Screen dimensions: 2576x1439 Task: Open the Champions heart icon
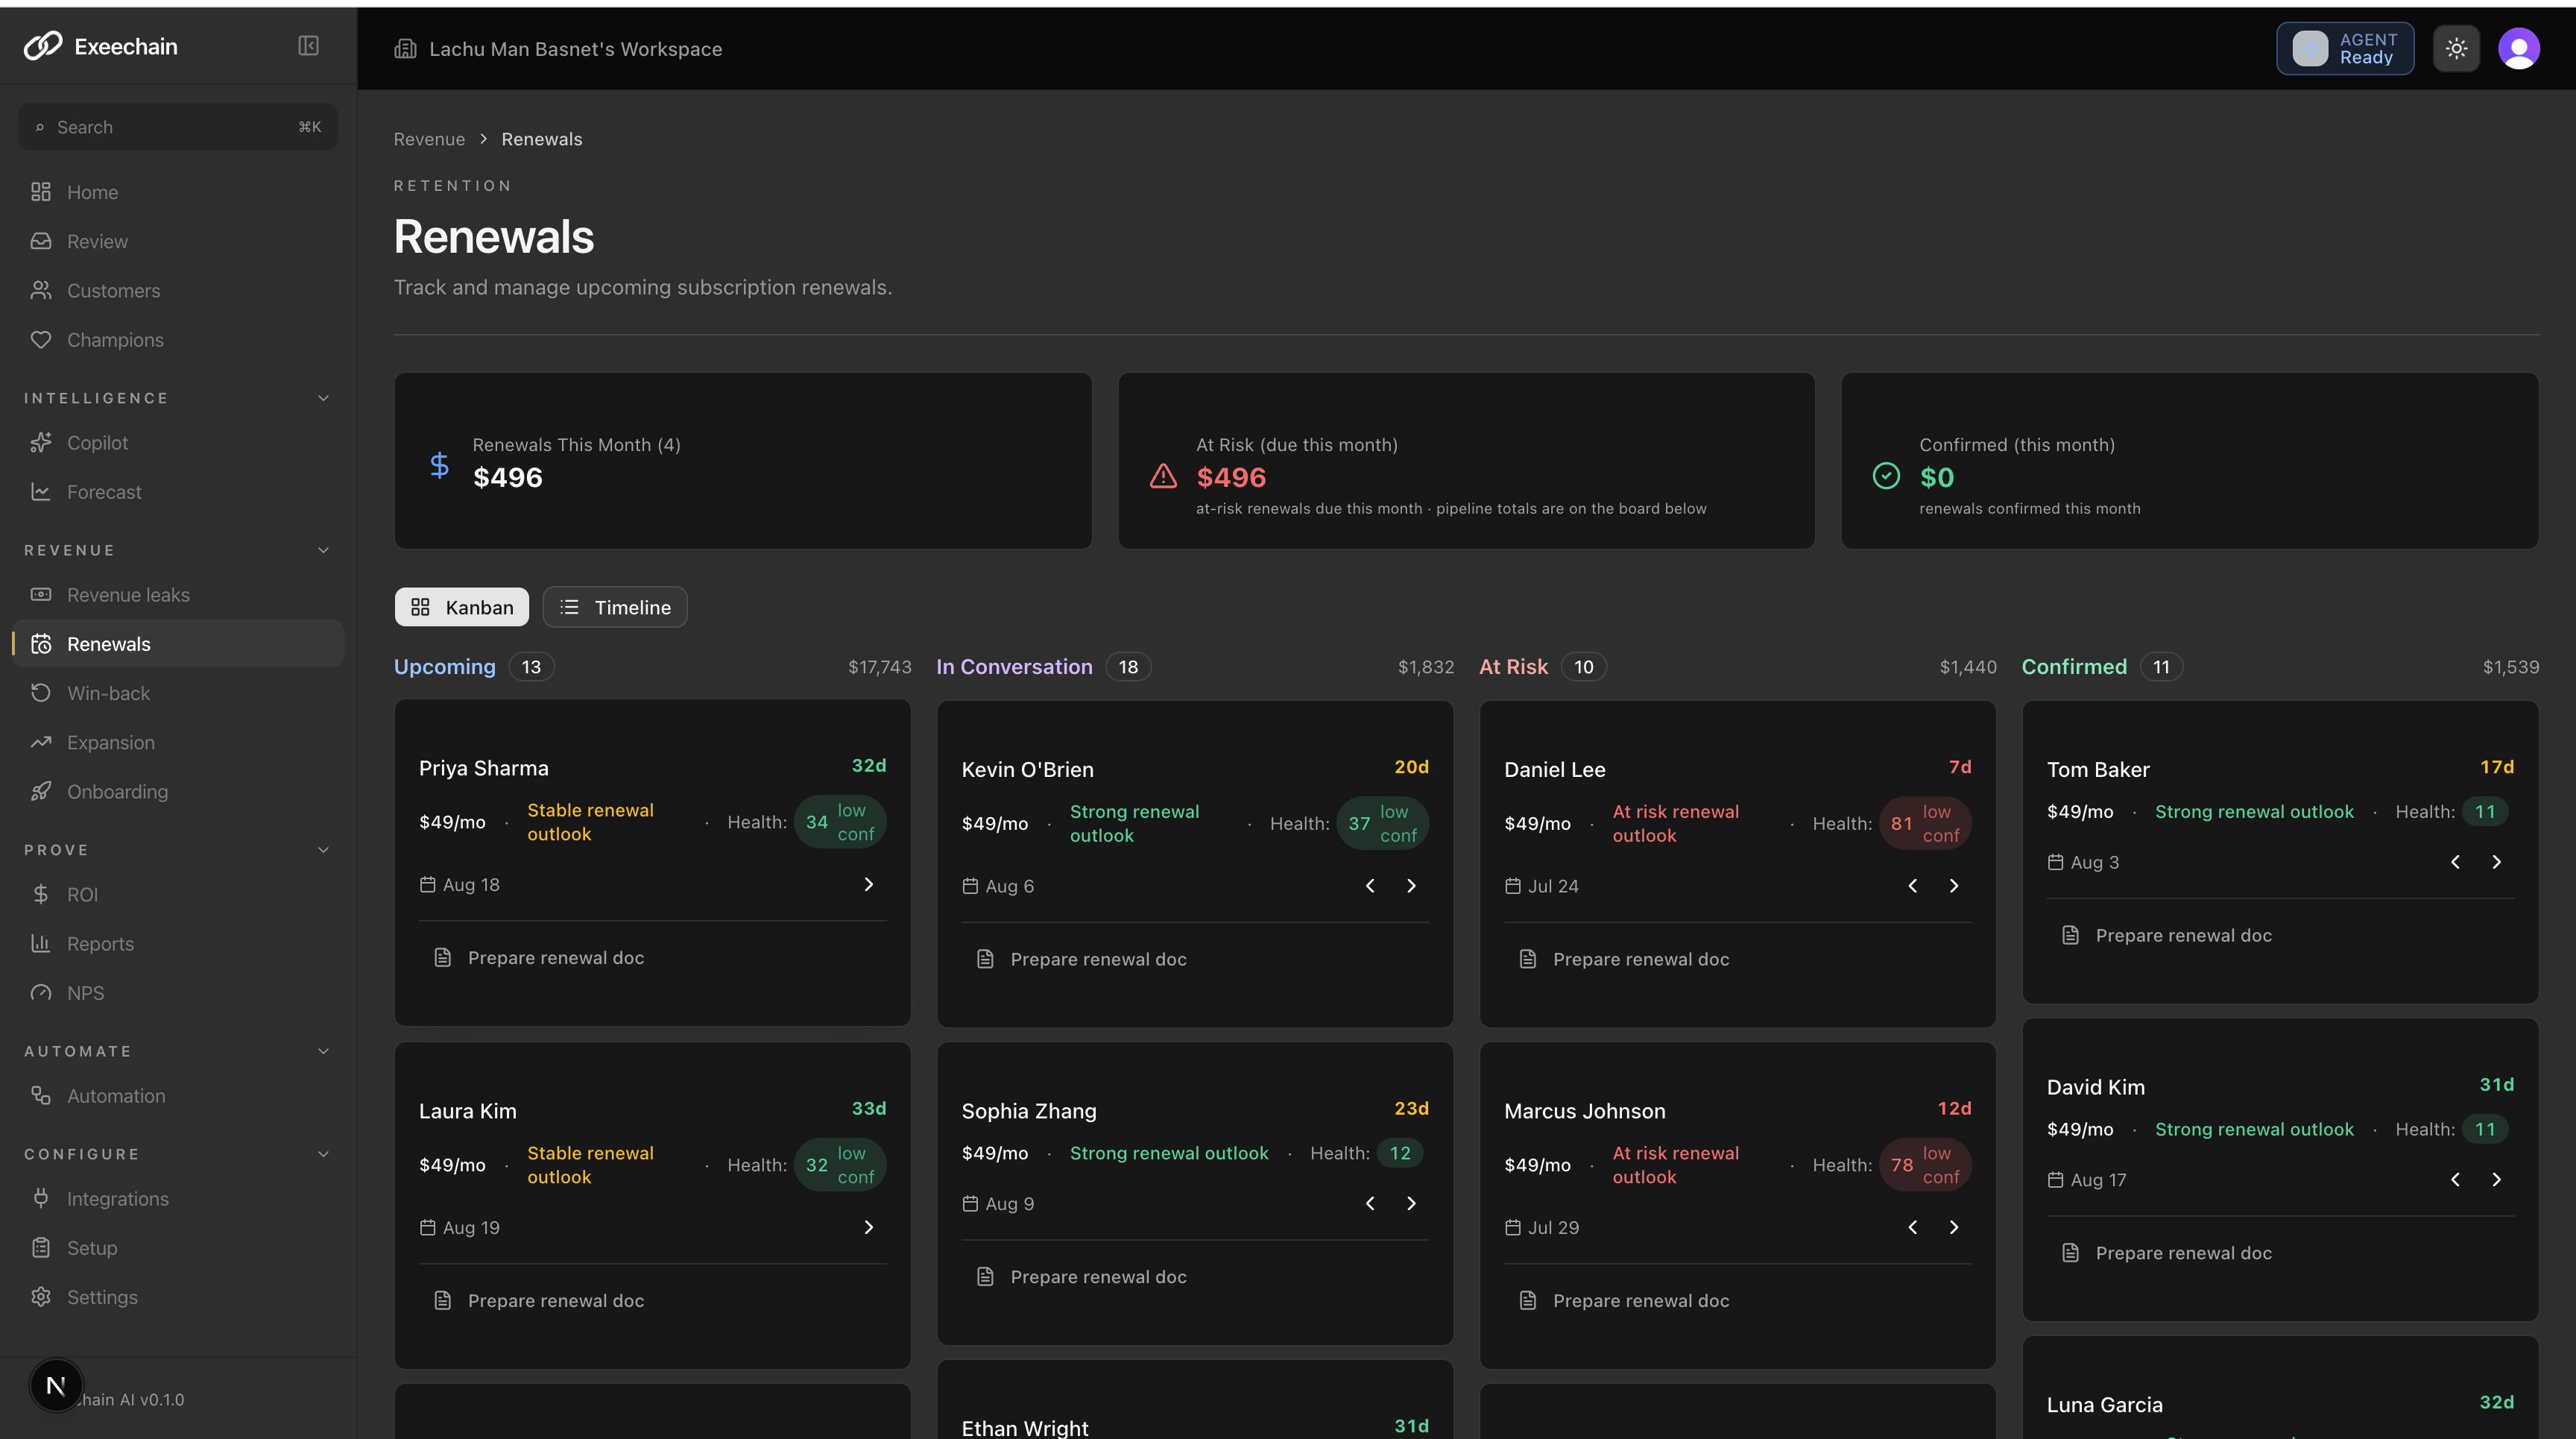coord(40,340)
